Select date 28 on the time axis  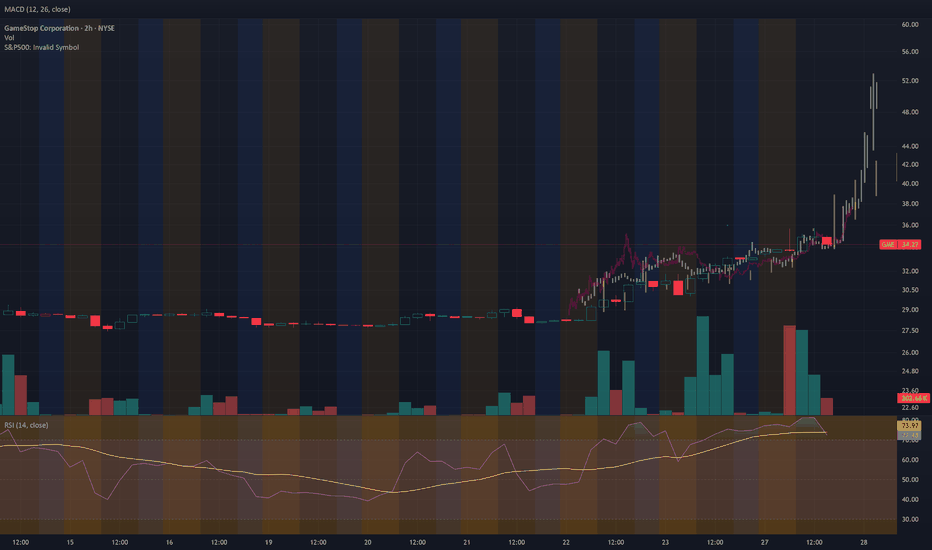864,542
